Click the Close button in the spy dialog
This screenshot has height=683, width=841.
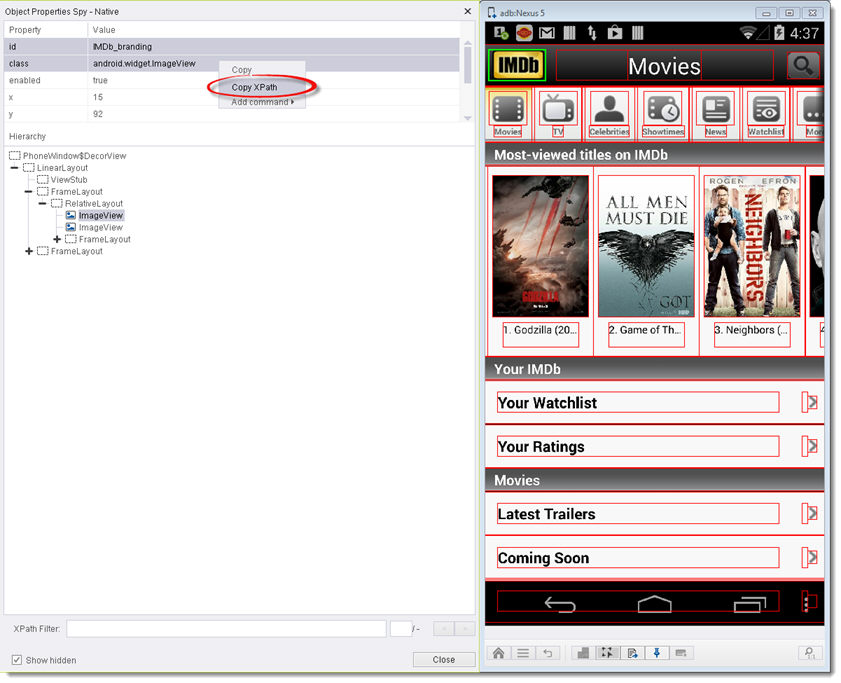pyautogui.click(x=444, y=660)
